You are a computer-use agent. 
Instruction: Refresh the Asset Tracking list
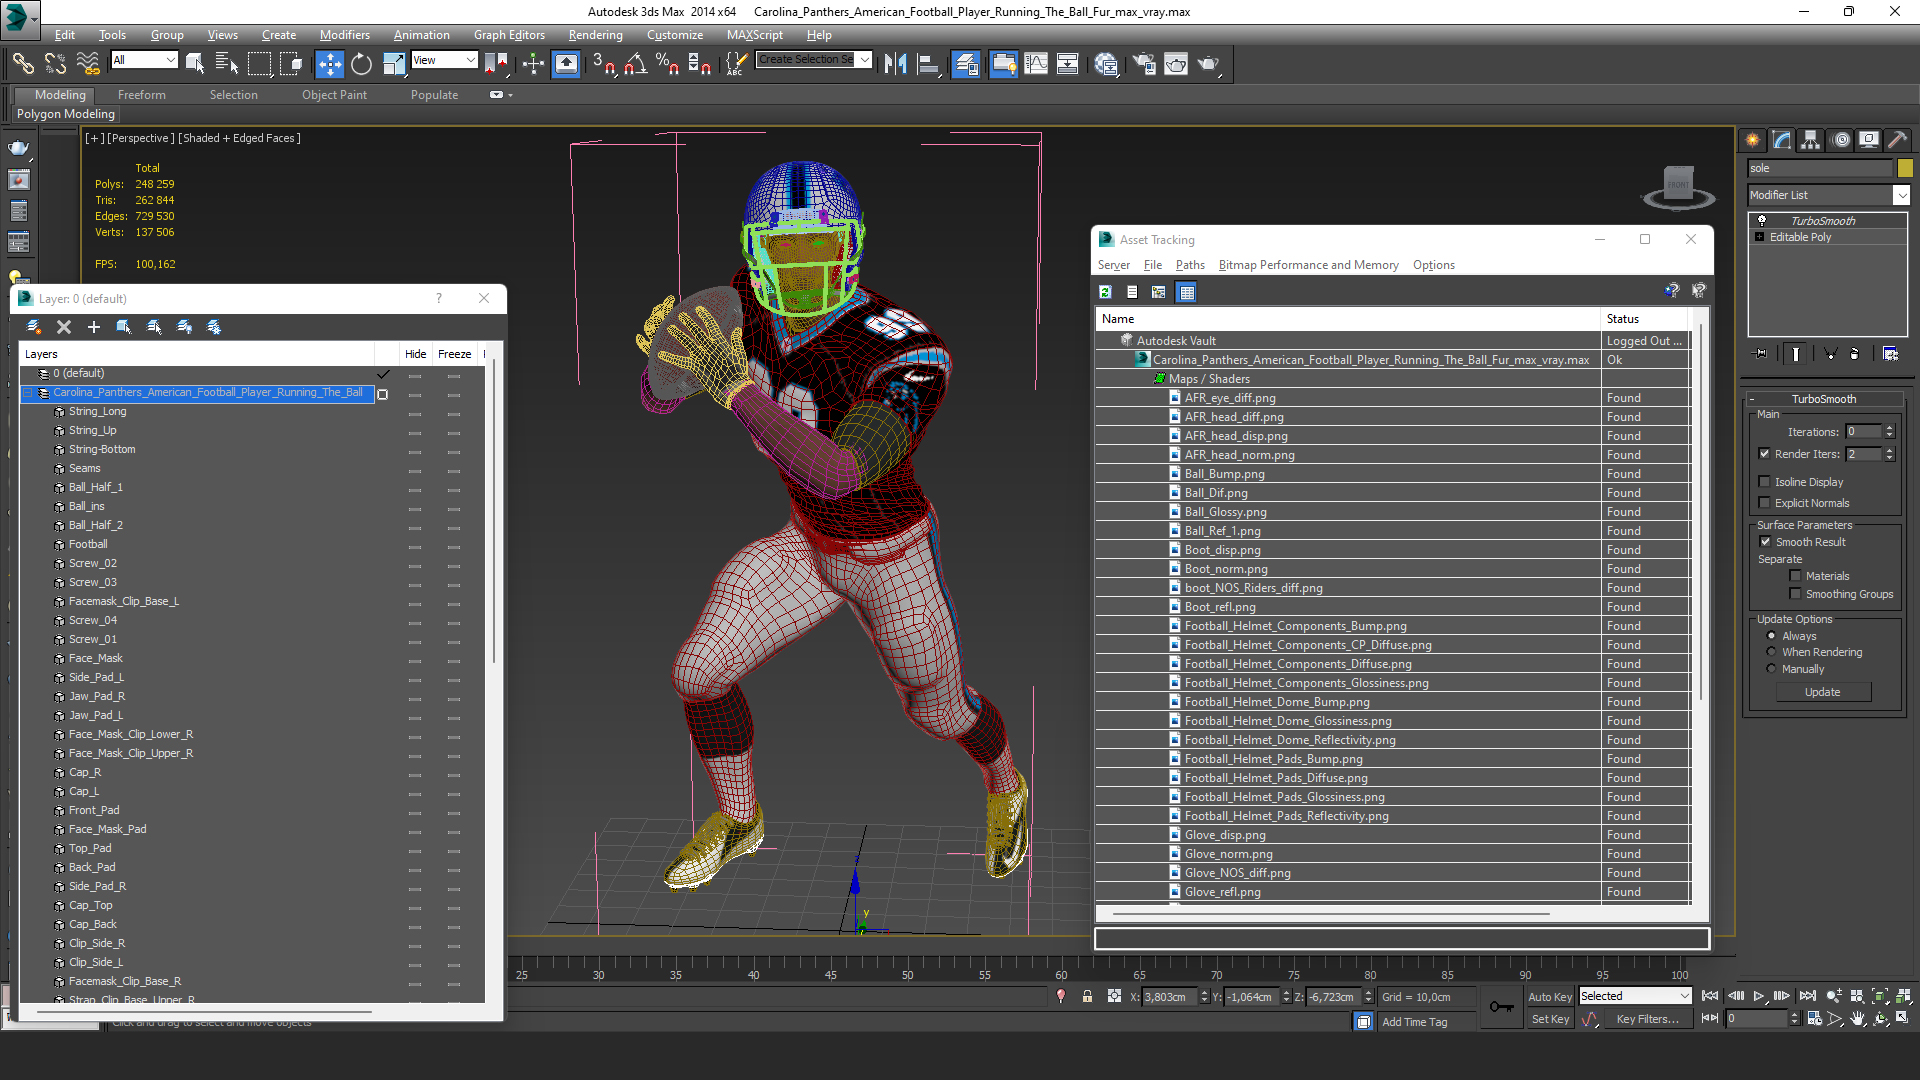[x=1105, y=292]
